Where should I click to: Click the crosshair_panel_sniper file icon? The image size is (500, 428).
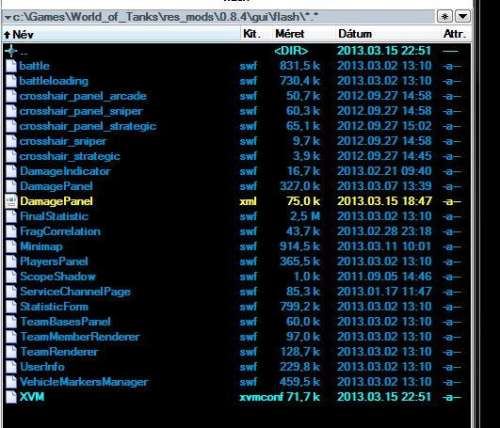[x=11, y=111]
